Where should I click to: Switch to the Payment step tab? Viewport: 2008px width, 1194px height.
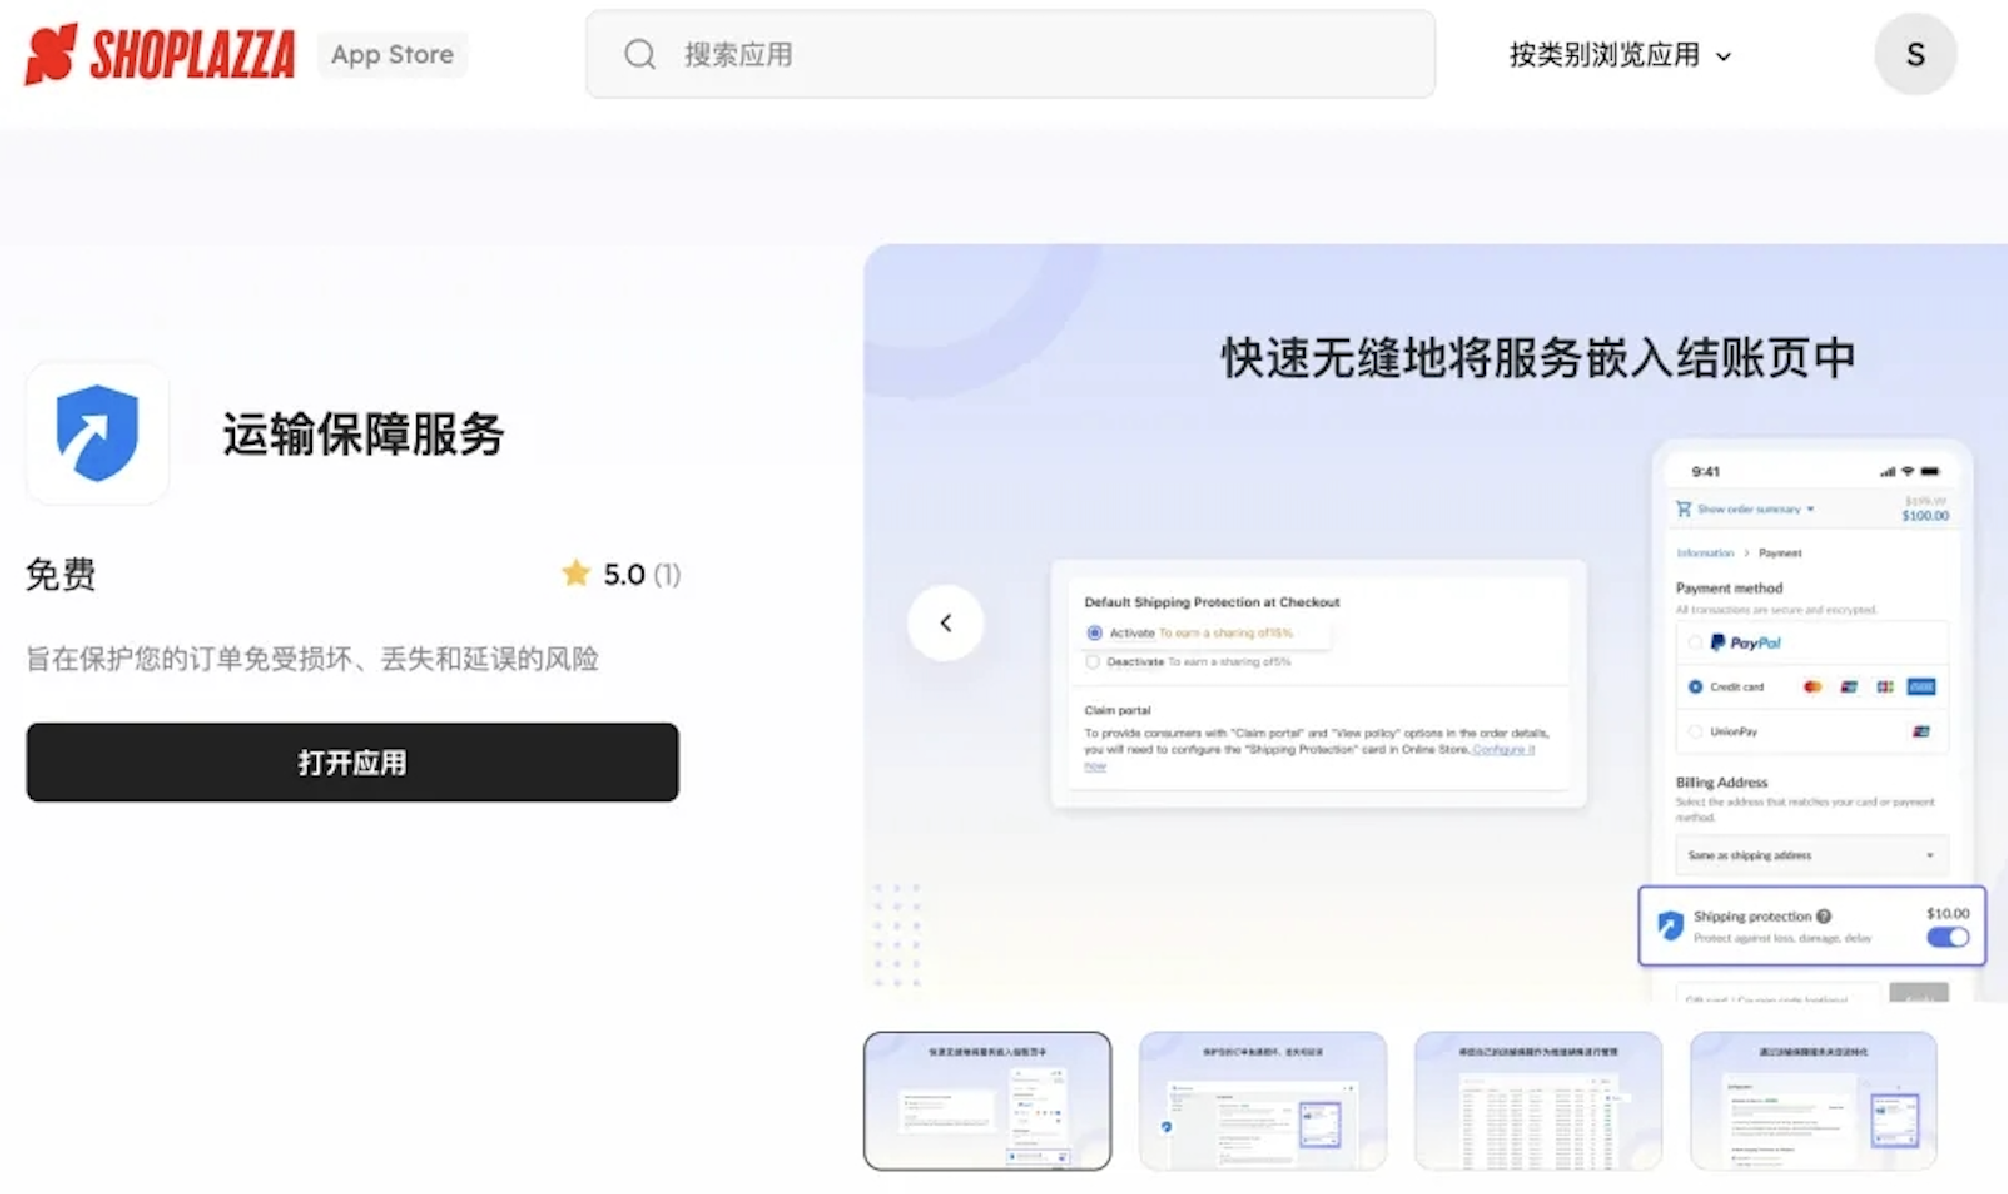click(1781, 552)
